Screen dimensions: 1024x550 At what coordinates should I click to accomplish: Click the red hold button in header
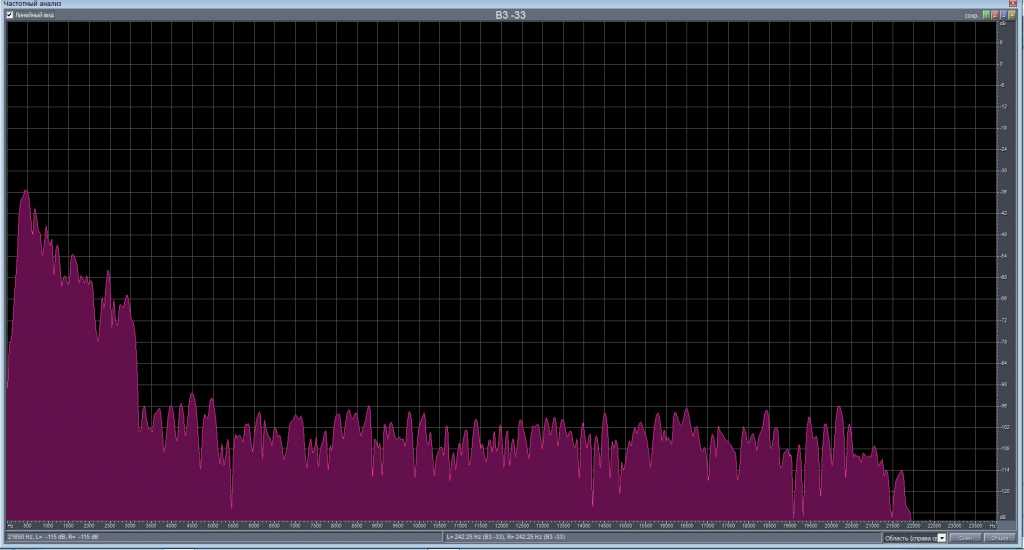click(x=995, y=14)
